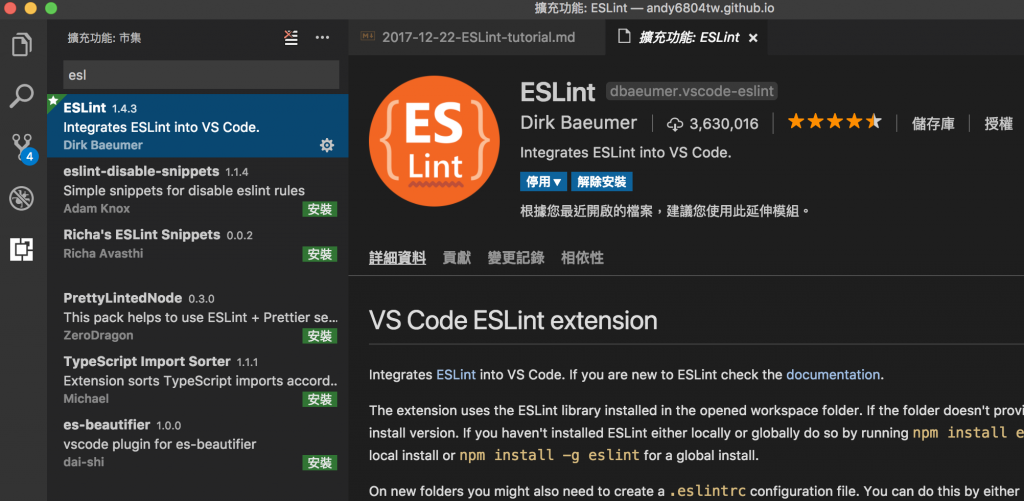The image size is (1024, 501).
Task: Open the Search view in activity bar
Action: (x=22, y=96)
